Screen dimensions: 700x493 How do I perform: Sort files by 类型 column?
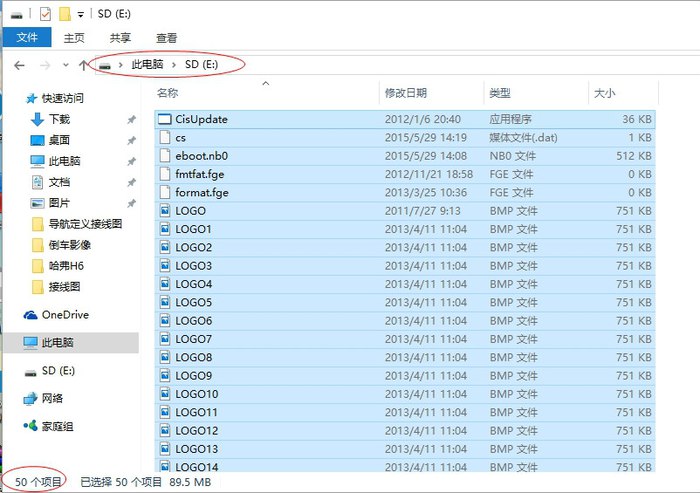pos(500,93)
